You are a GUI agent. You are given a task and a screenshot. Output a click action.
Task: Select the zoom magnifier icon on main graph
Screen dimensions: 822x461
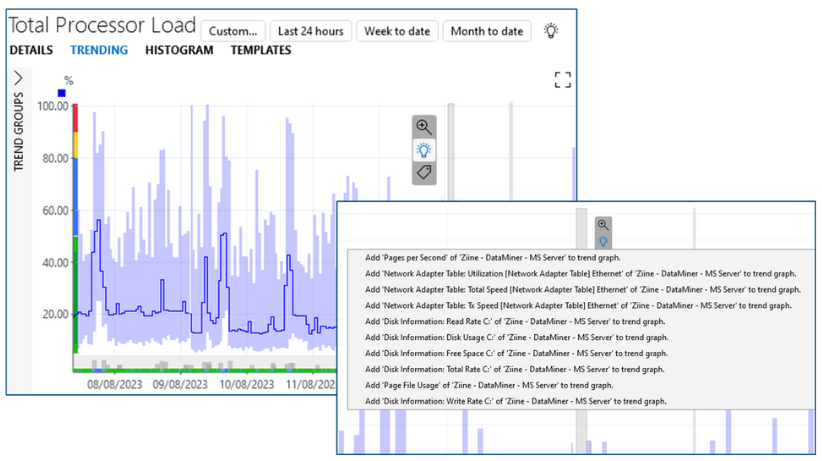click(424, 127)
